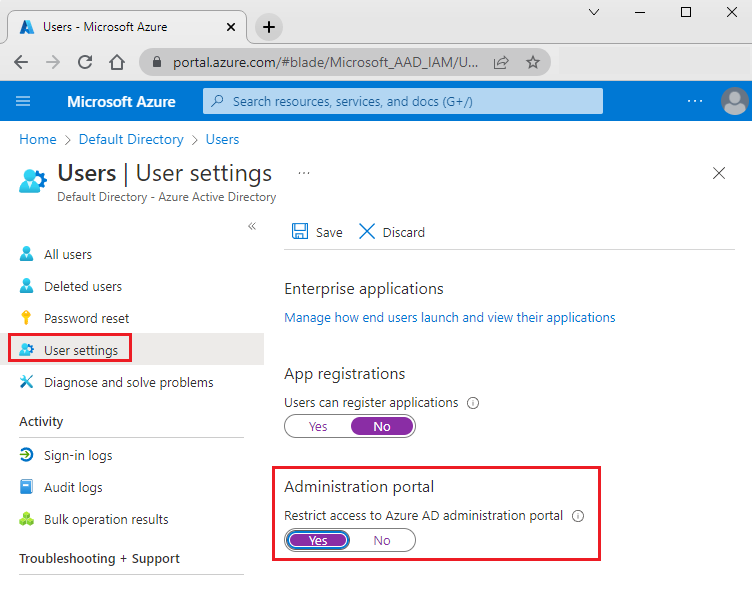752x594 pixels.
Task: Click the browser forward arrow
Action: tap(53, 62)
